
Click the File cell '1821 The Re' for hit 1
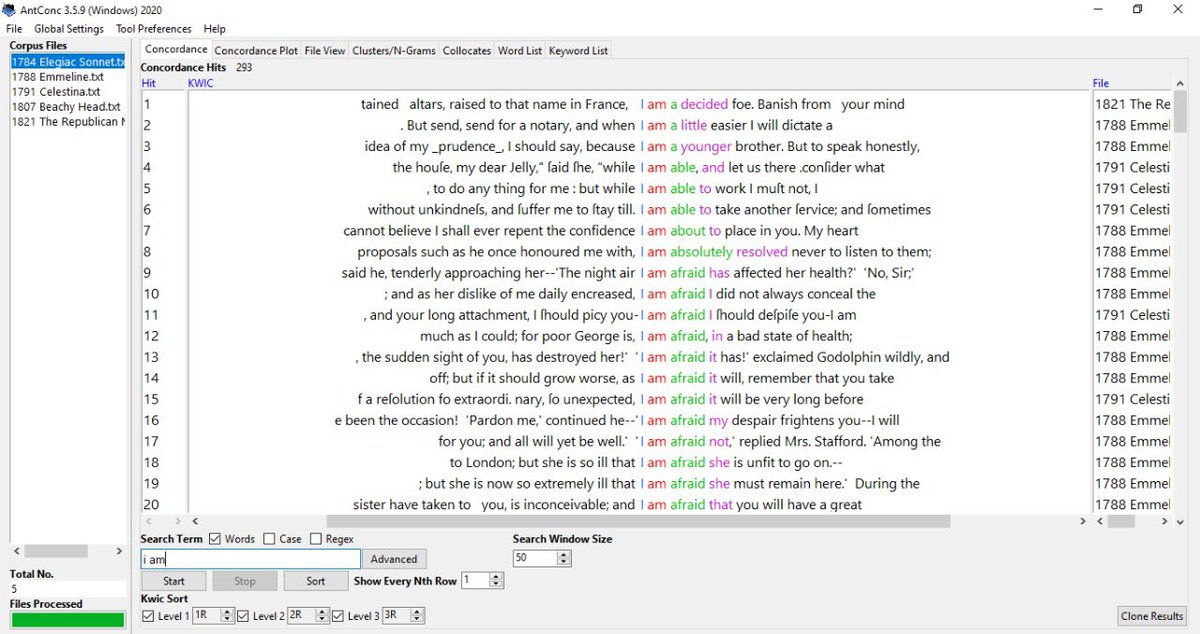(1132, 104)
